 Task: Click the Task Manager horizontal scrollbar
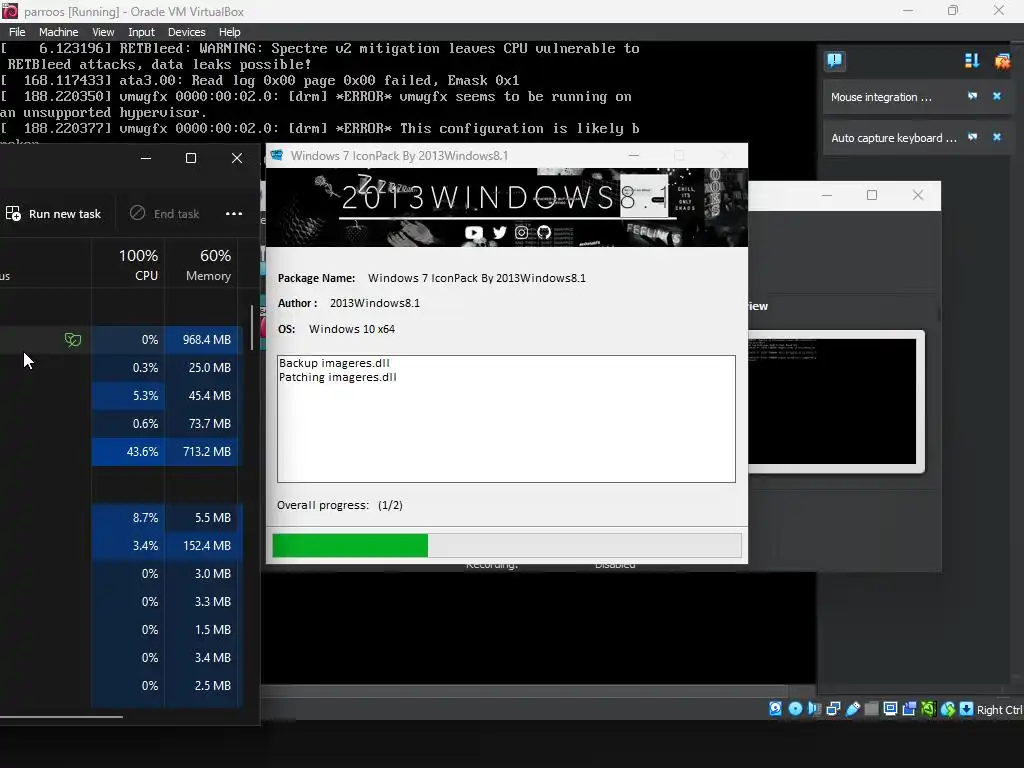[61, 717]
